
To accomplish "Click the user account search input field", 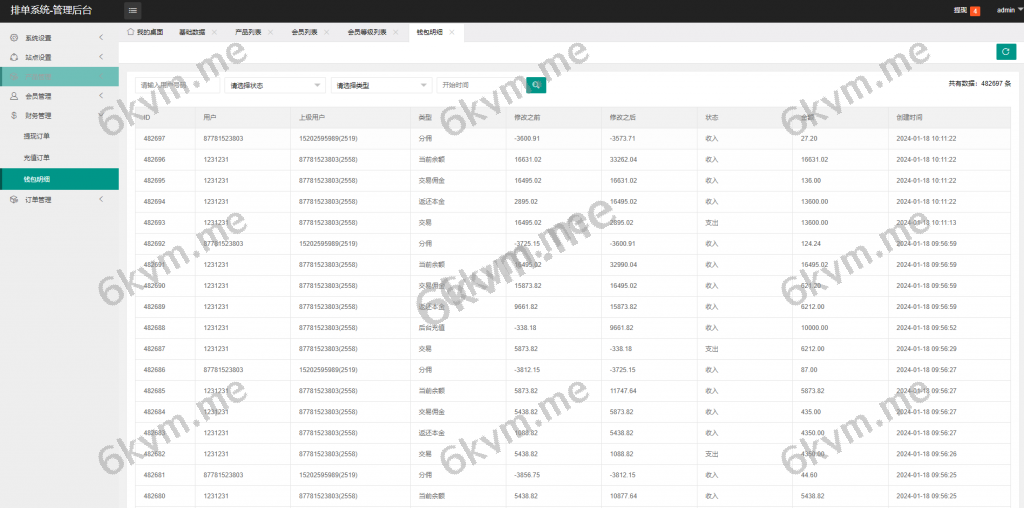I will [177, 86].
